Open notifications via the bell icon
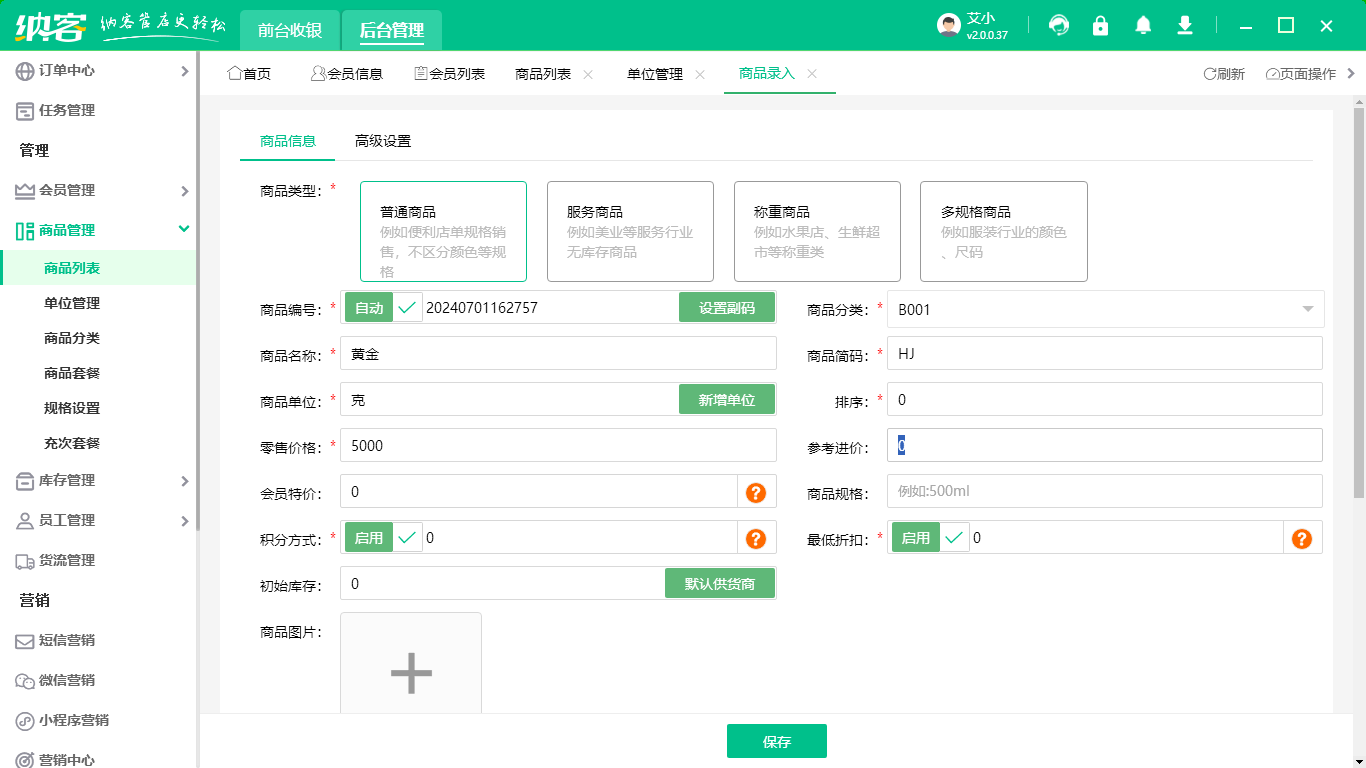Screen dimensions: 1366x768 [1142, 26]
